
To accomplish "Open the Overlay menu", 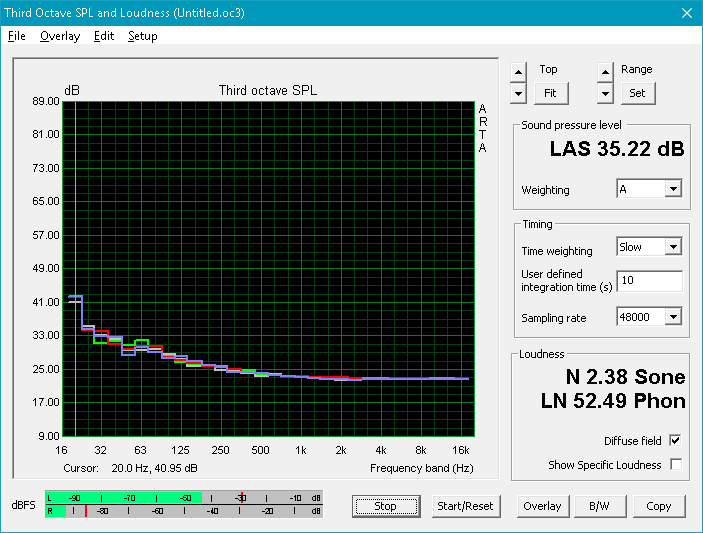I will 60,36.
